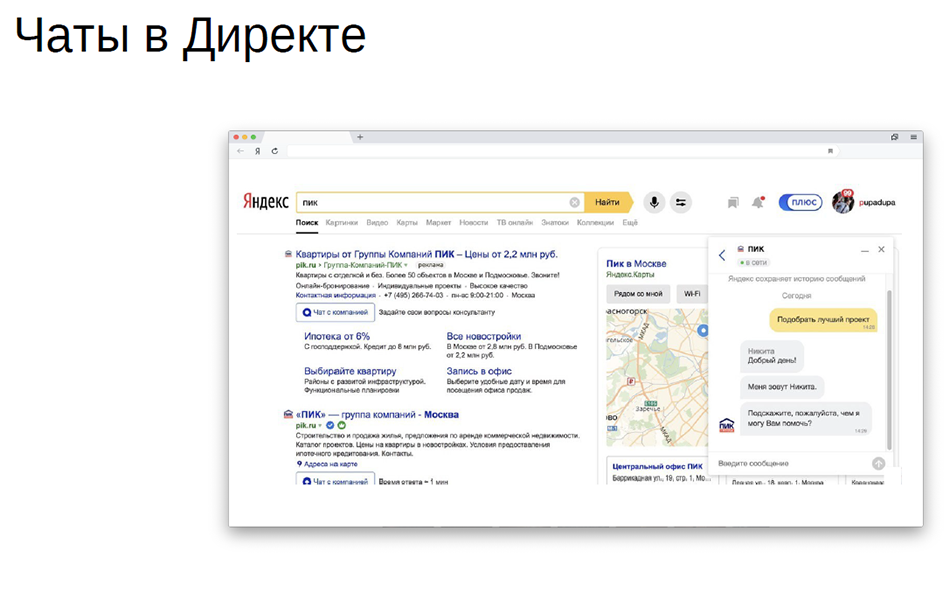This screenshot has height=593, width=950.
Task: Open 'Квартиры от Группы Компаний ПИК' ad link
Action: tap(427, 254)
